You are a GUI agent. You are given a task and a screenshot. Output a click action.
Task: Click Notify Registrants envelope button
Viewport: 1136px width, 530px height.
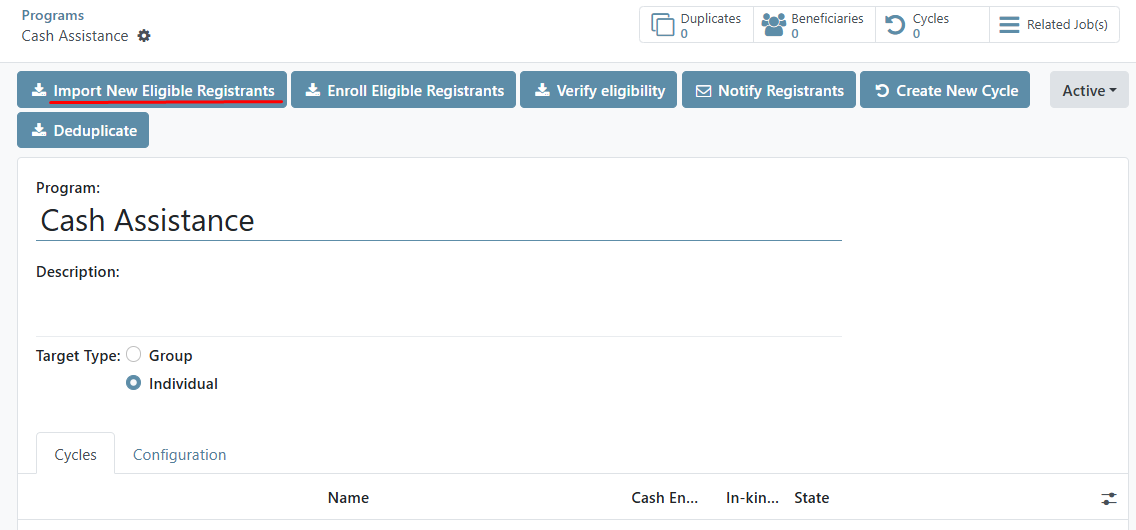click(768, 90)
